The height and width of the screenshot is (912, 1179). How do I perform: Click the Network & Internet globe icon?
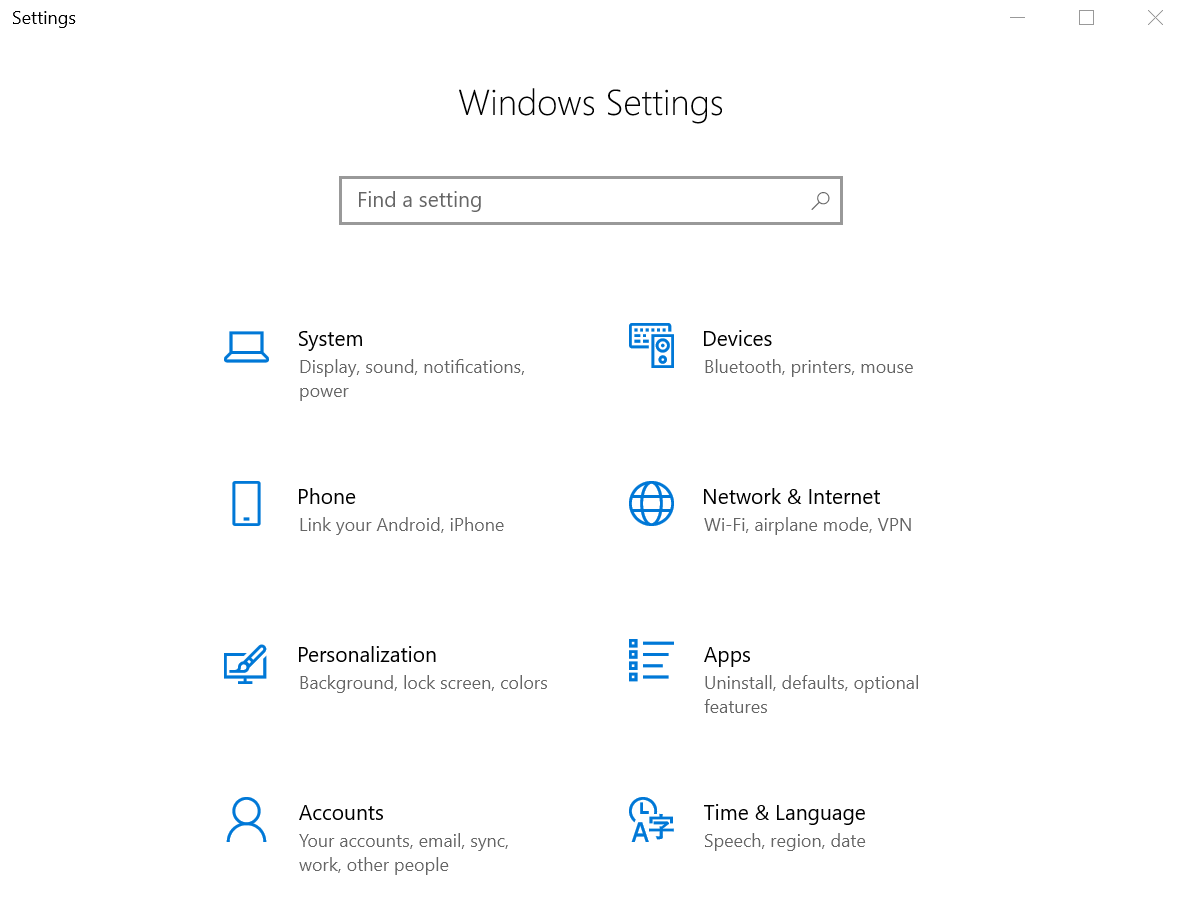651,503
